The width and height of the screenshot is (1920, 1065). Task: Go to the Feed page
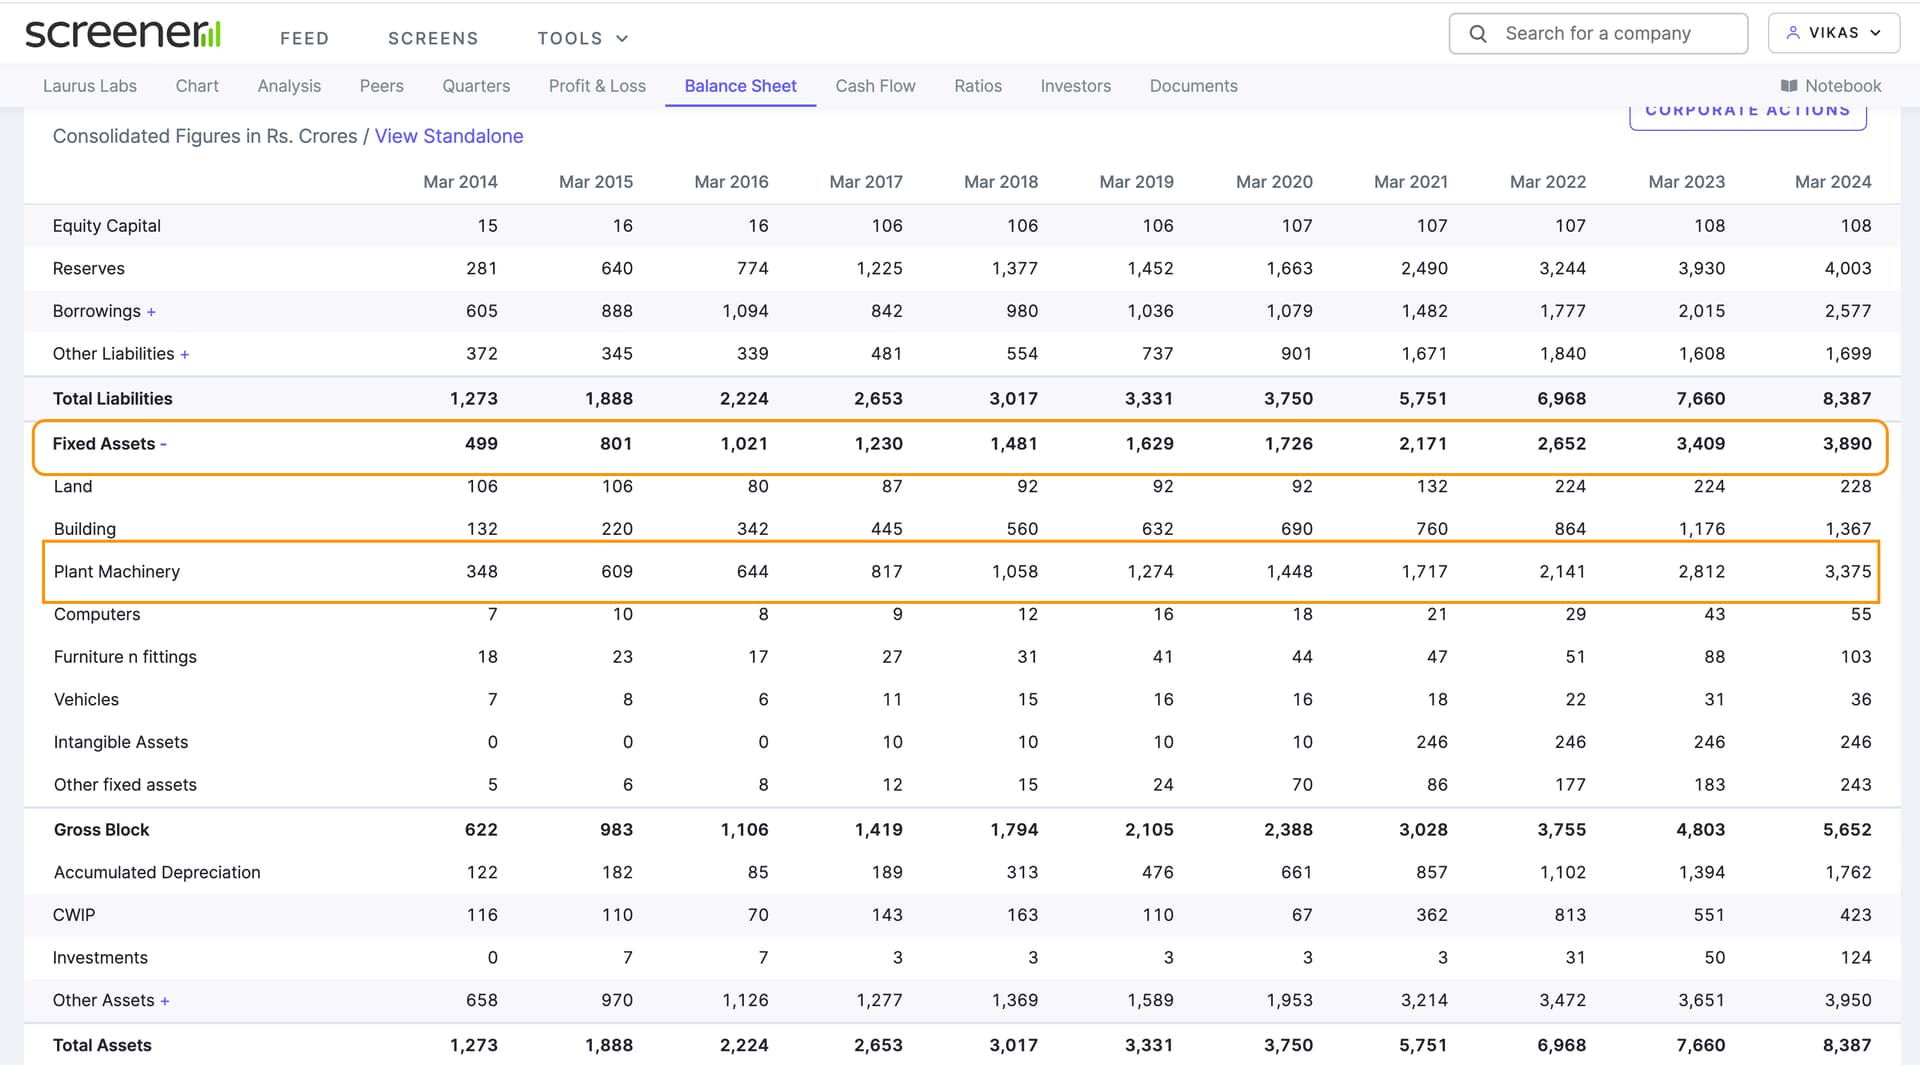304,38
